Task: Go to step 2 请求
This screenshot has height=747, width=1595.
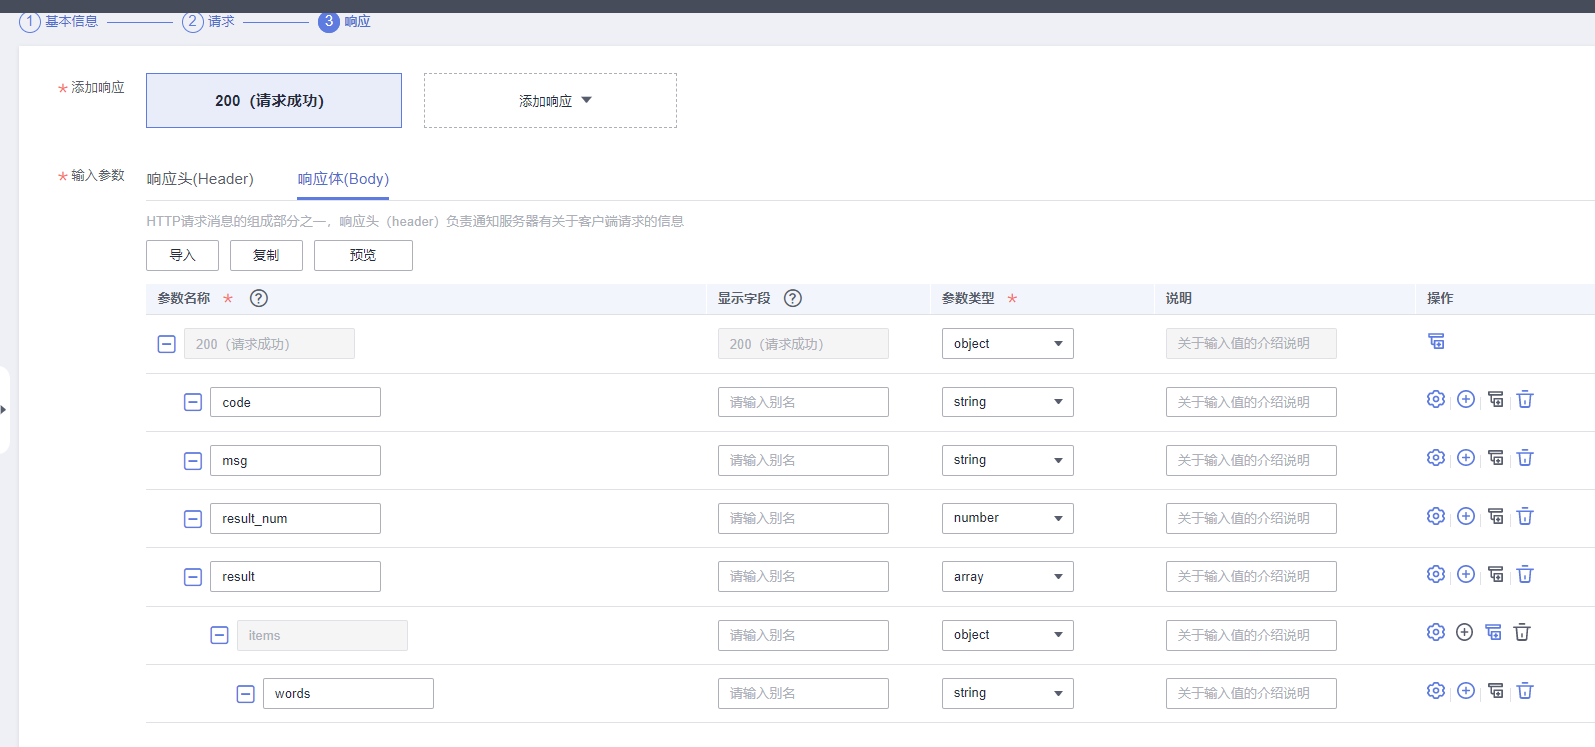Action: [x=208, y=21]
